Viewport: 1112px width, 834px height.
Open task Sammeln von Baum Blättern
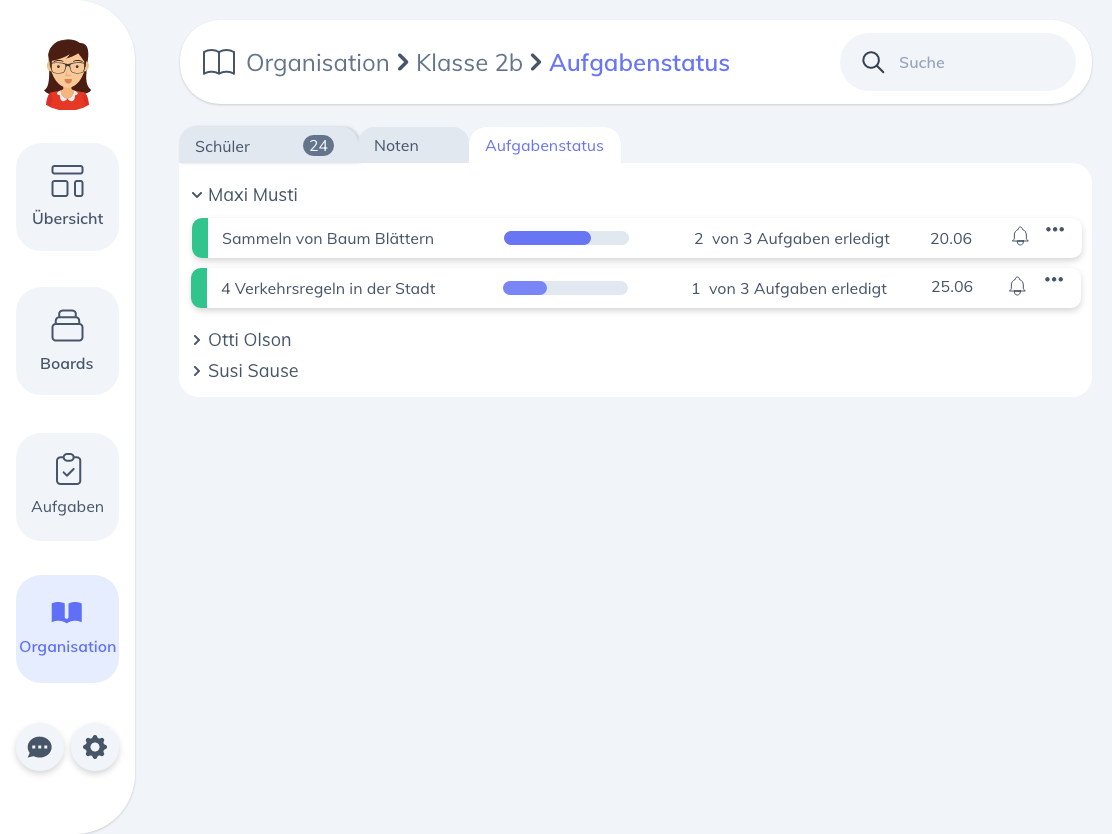tap(328, 238)
